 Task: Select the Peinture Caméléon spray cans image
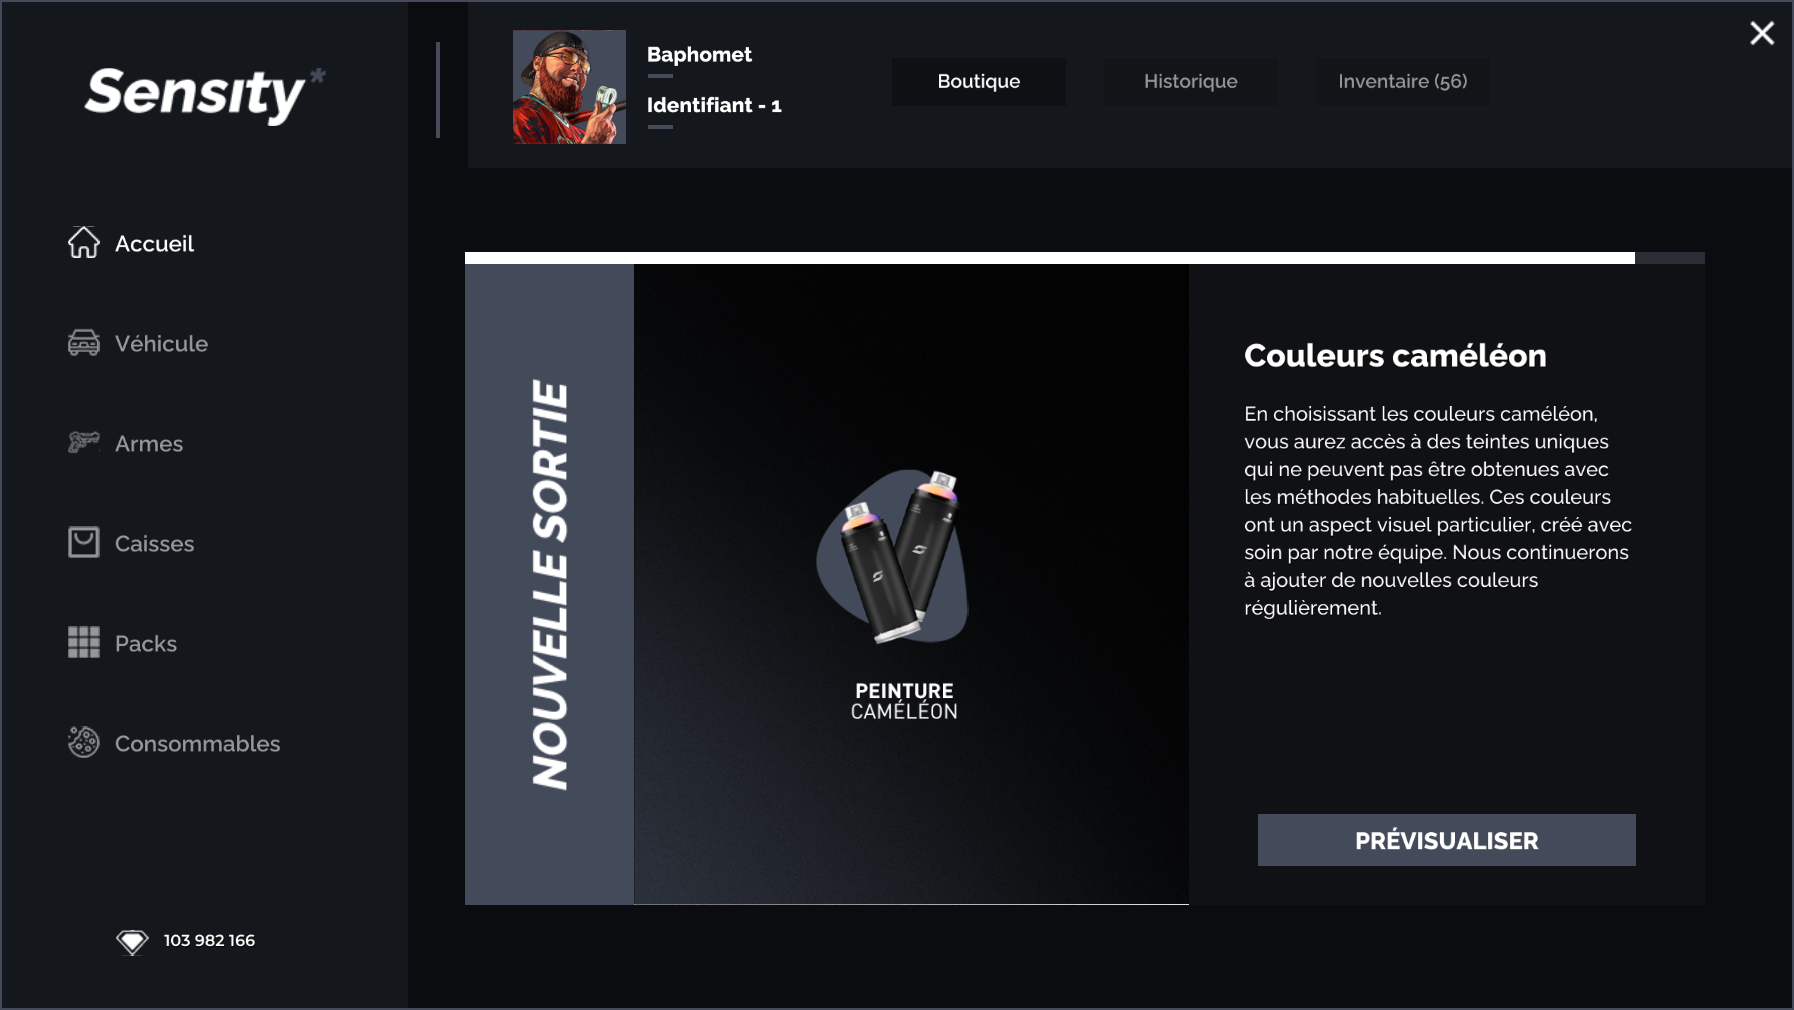(893, 557)
